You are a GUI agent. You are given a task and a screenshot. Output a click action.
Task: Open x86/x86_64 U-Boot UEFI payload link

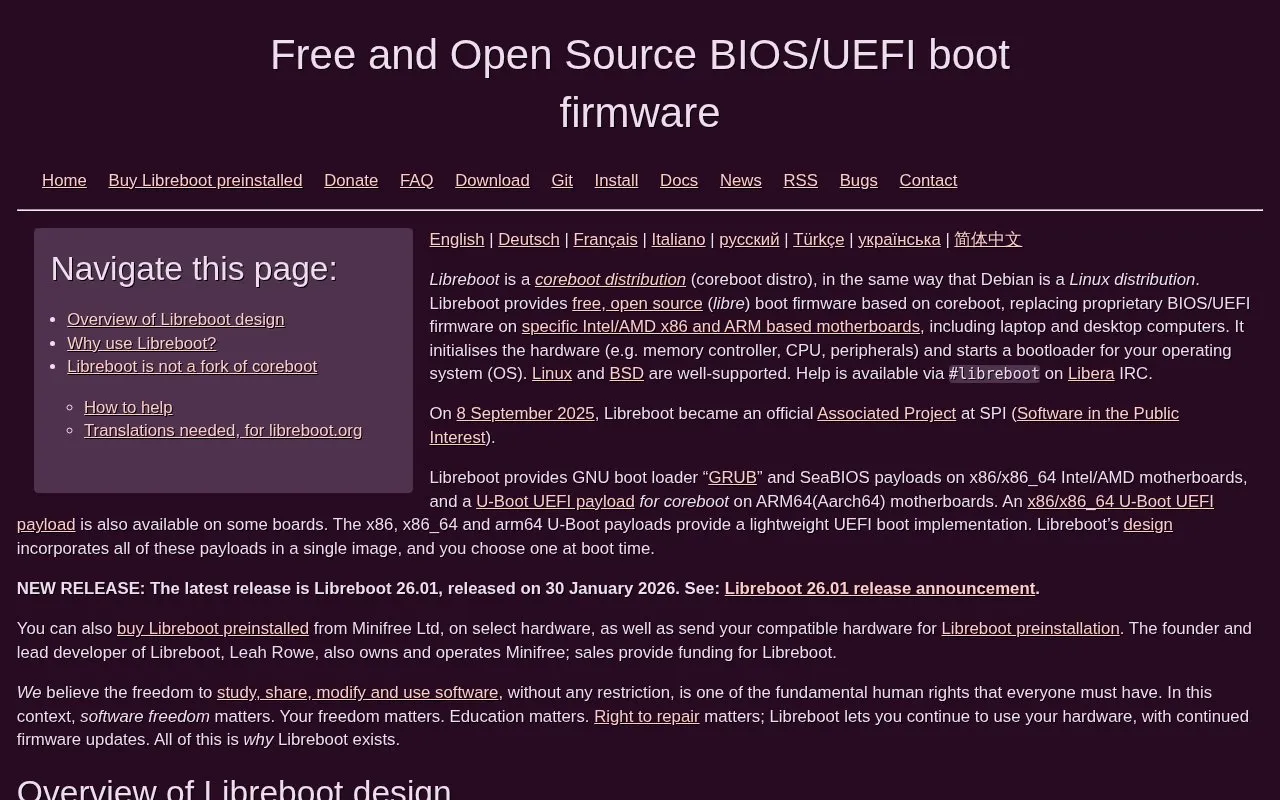(1120, 501)
